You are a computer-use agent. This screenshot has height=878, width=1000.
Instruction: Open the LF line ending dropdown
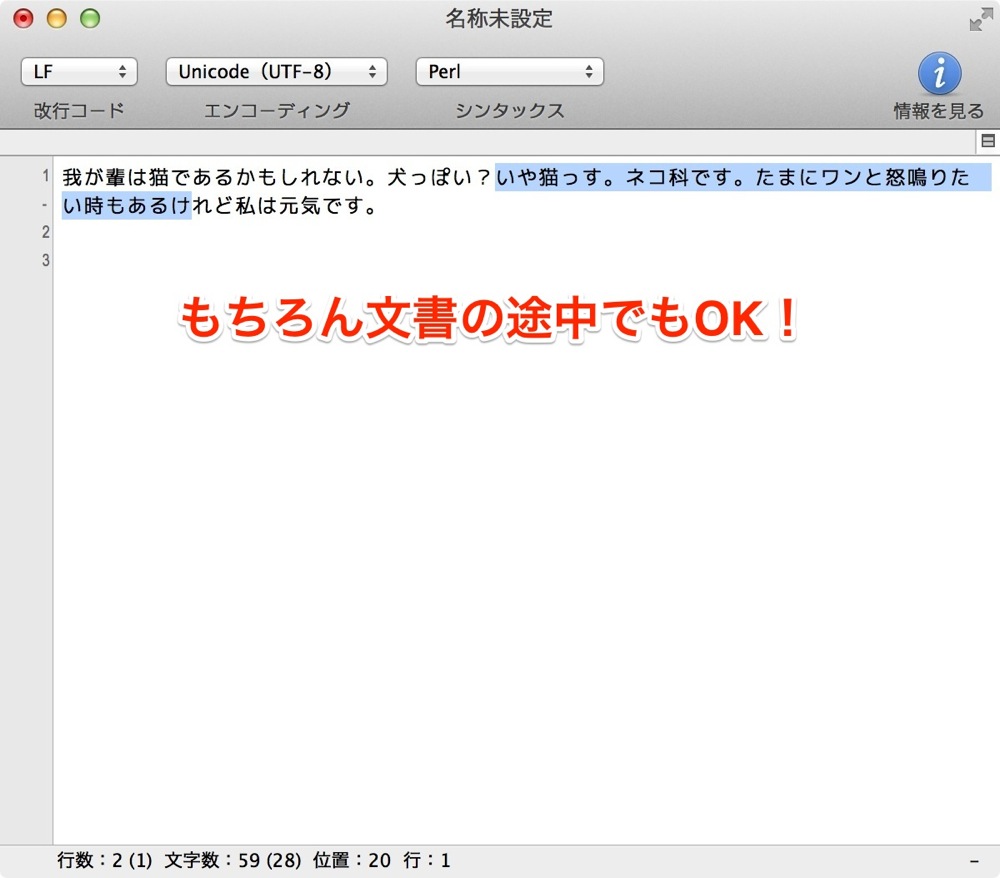79,71
